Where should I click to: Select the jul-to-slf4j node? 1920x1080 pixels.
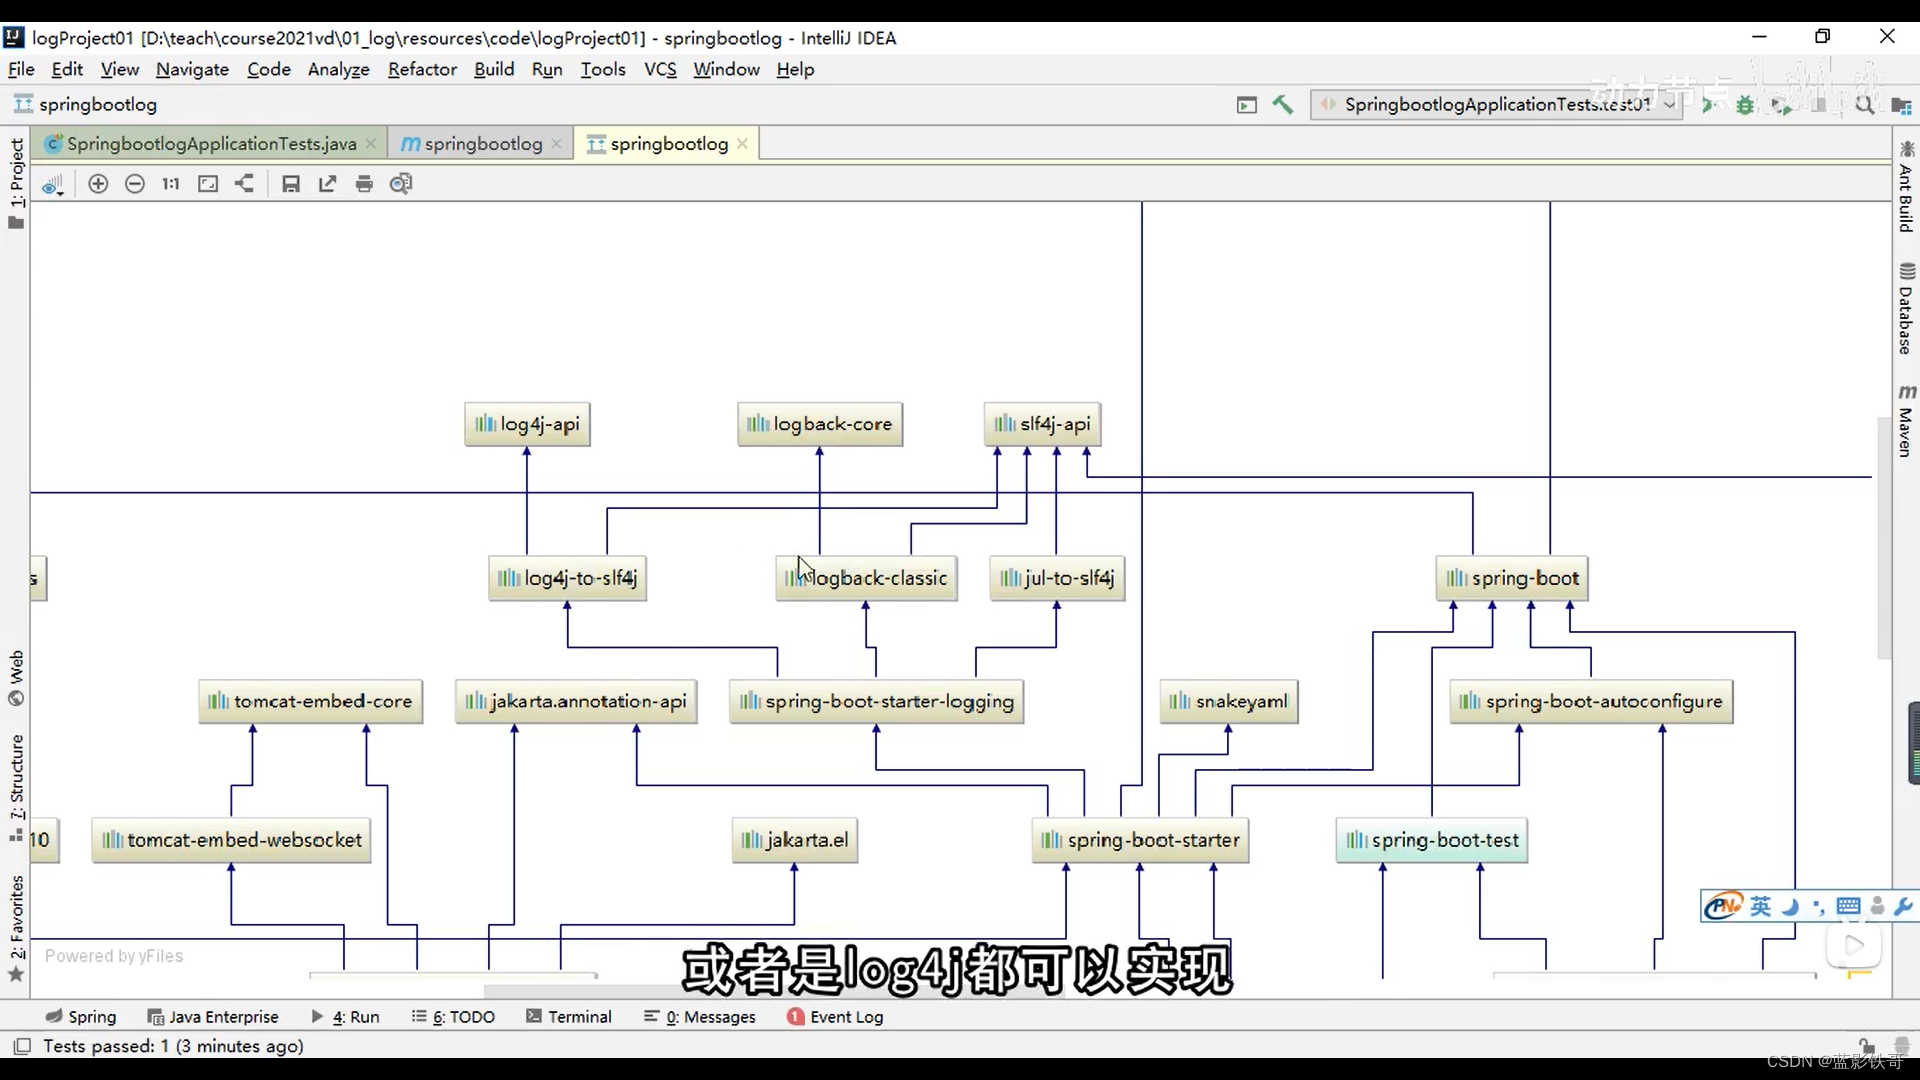[1057, 578]
